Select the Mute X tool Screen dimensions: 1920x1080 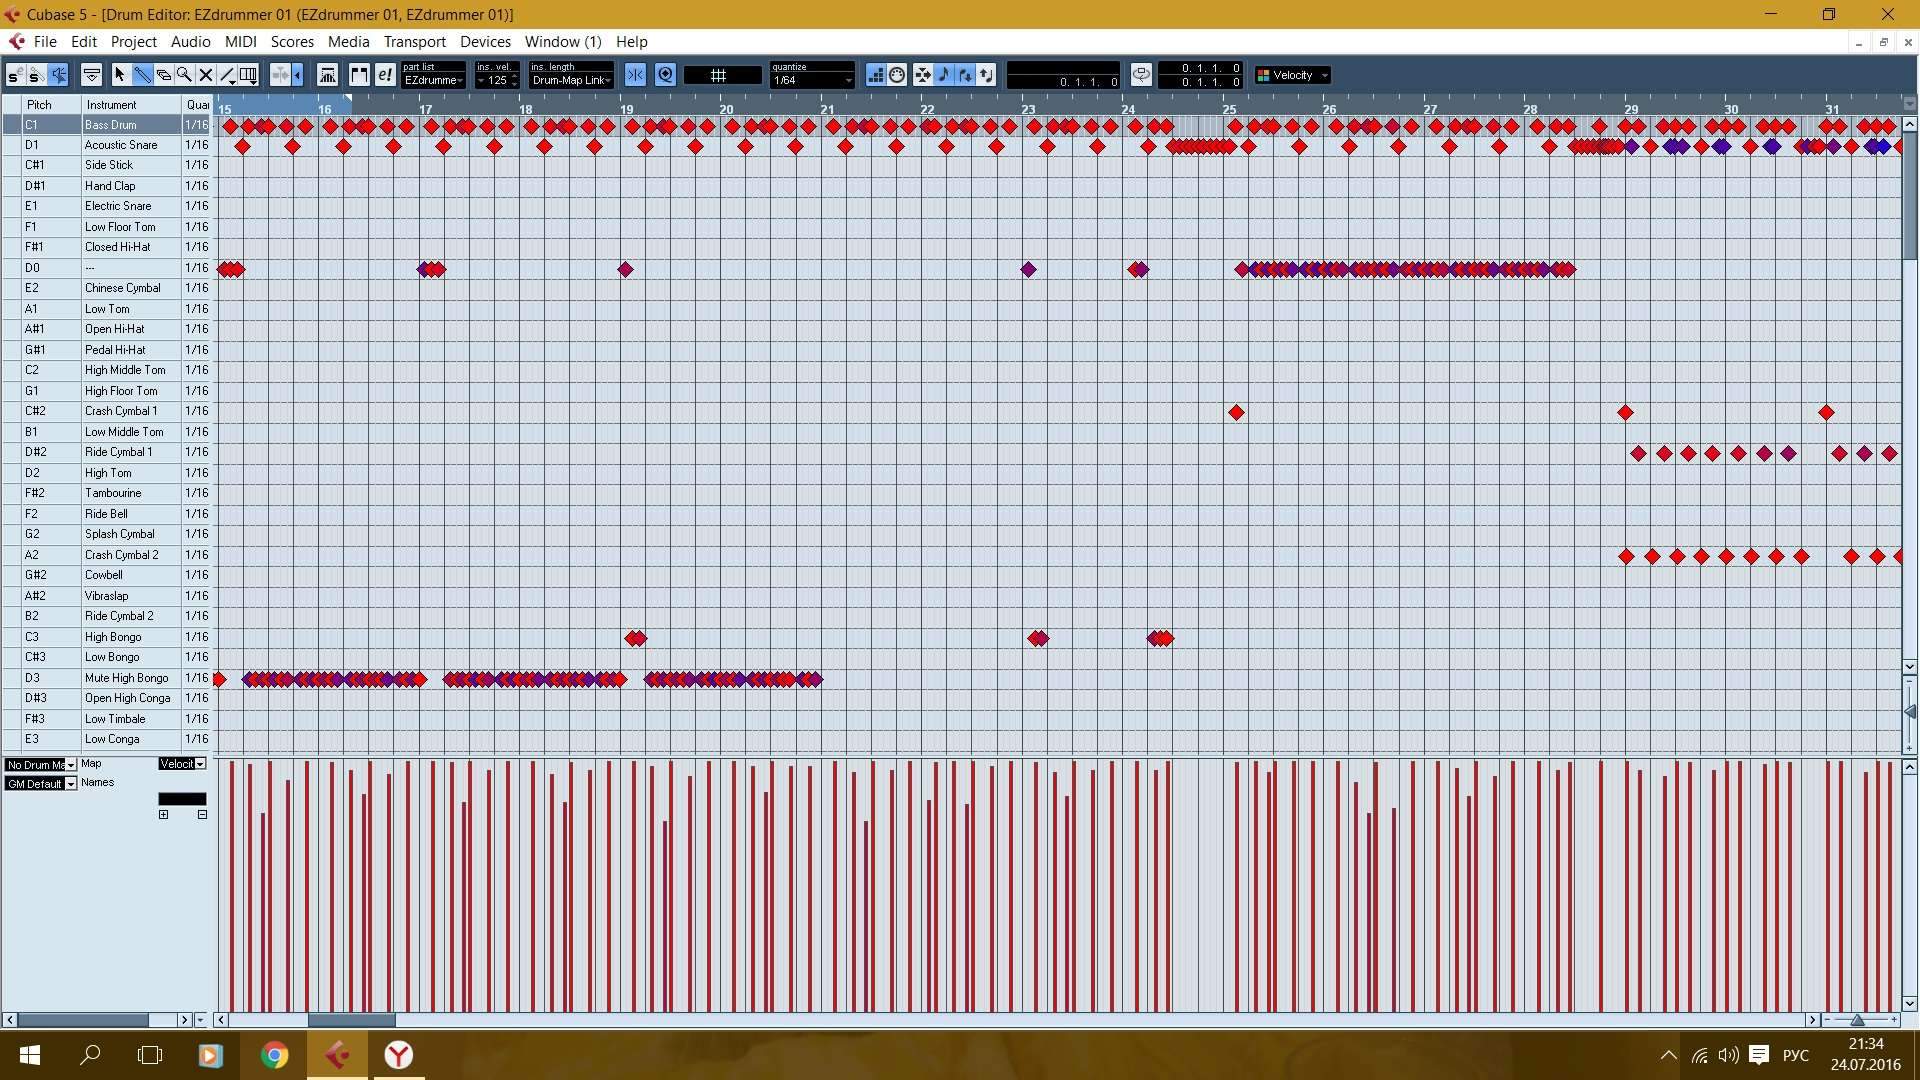[x=206, y=75]
